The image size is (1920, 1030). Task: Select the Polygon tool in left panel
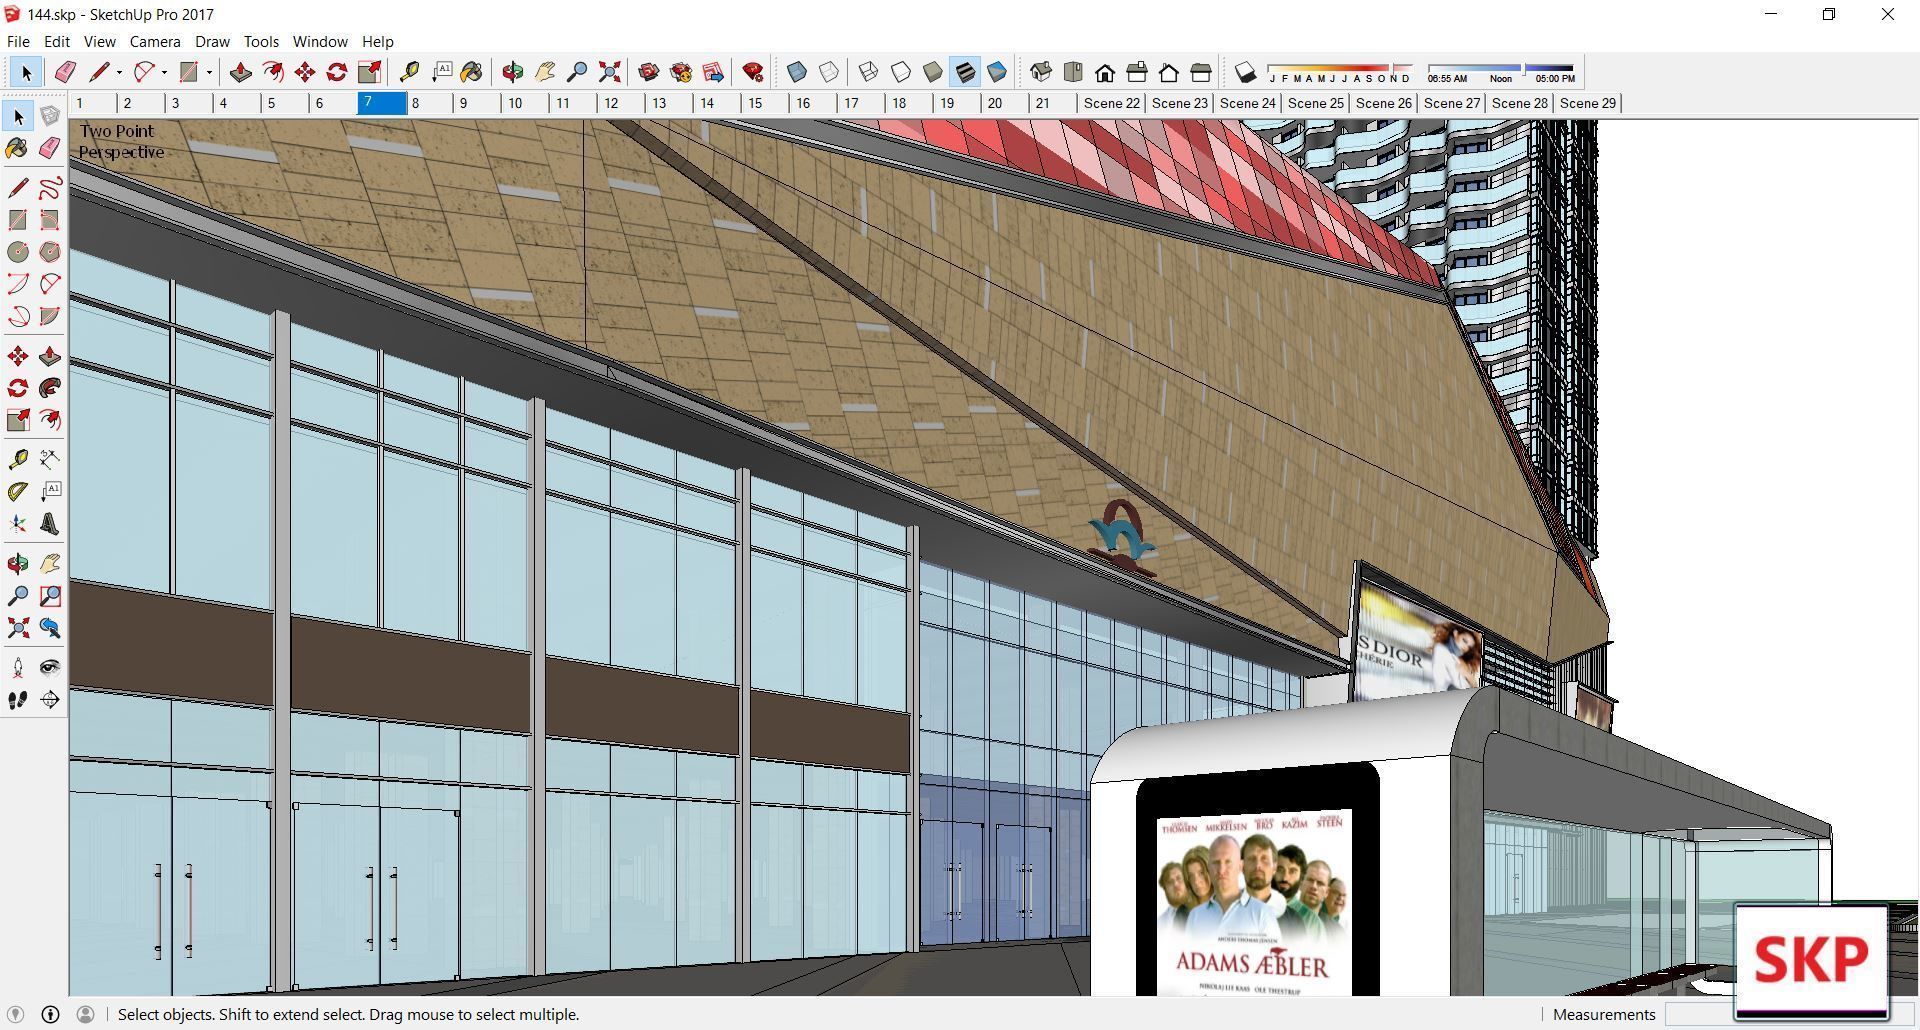tap(50, 252)
